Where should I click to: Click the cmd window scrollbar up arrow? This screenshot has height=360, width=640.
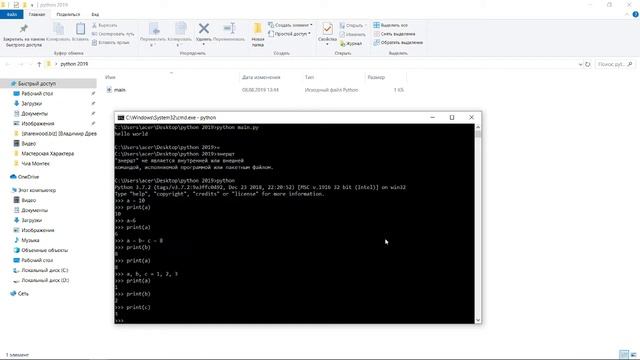pos(478,127)
